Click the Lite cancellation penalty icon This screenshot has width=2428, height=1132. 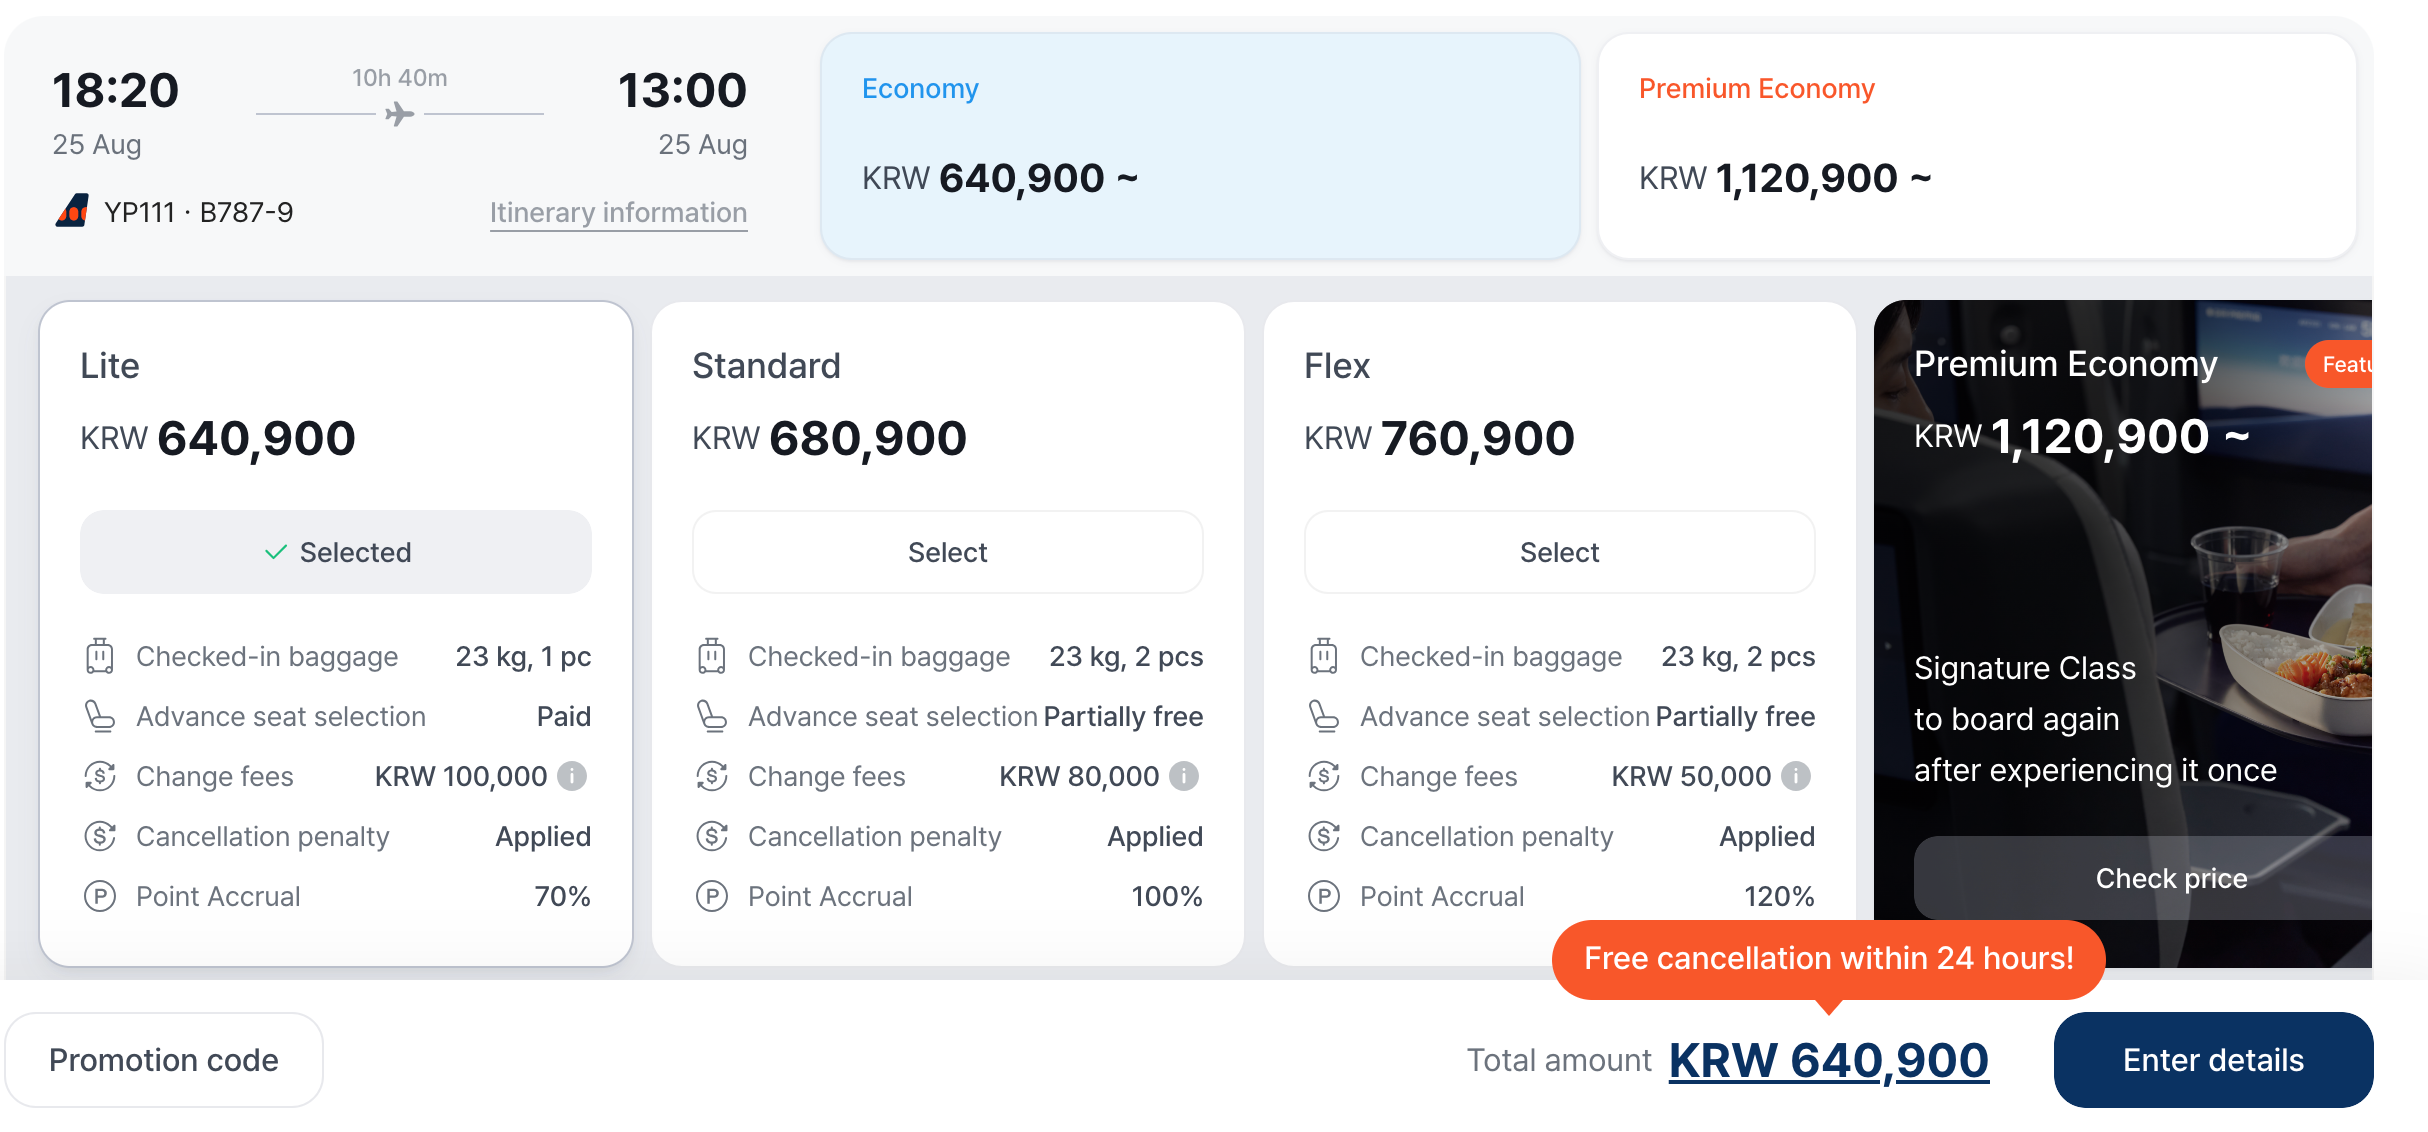(100, 836)
